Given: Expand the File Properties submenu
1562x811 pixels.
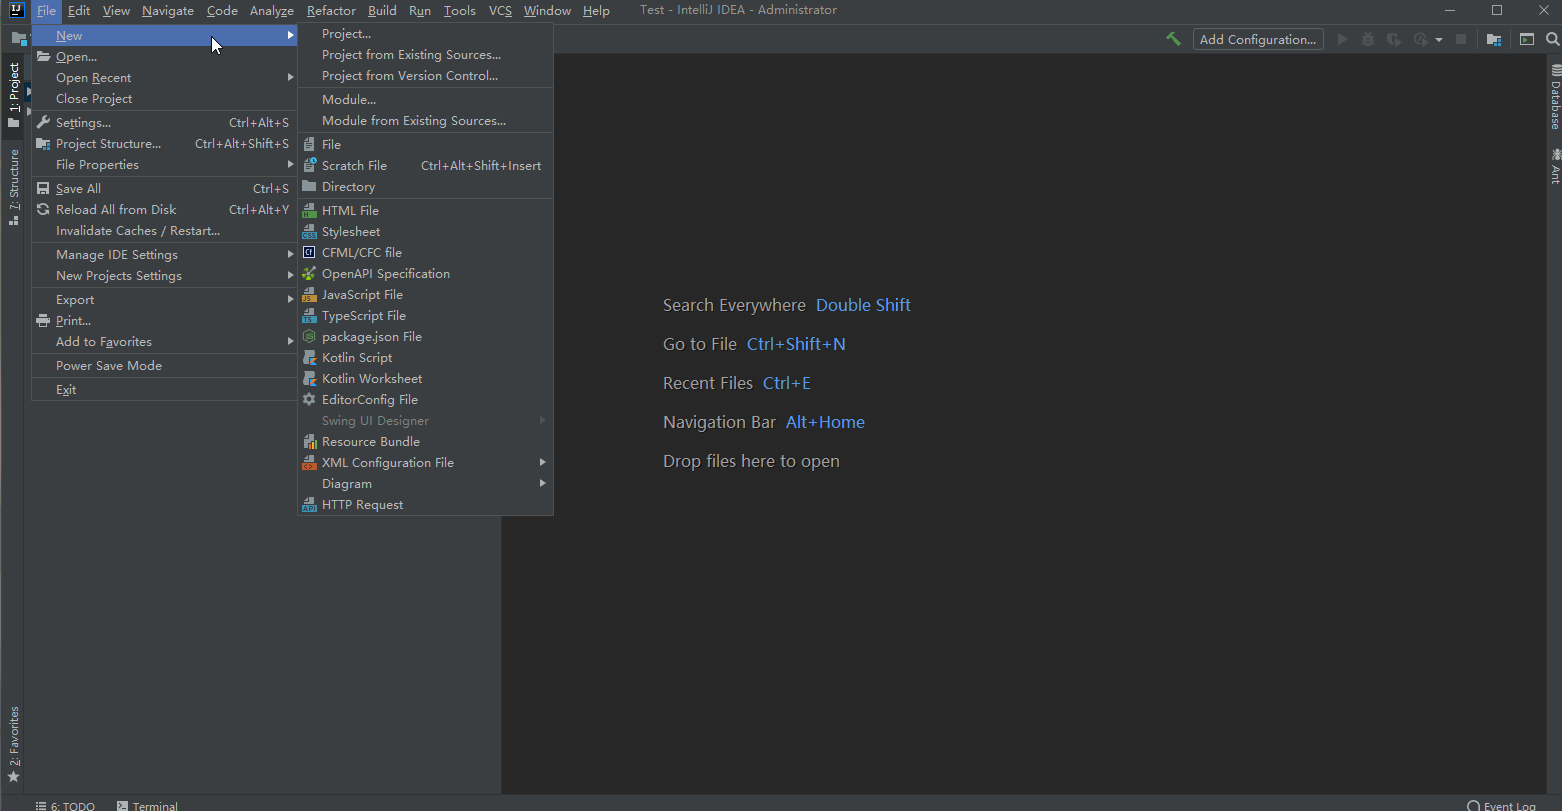Looking at the screenshot, I should point(165,165).
